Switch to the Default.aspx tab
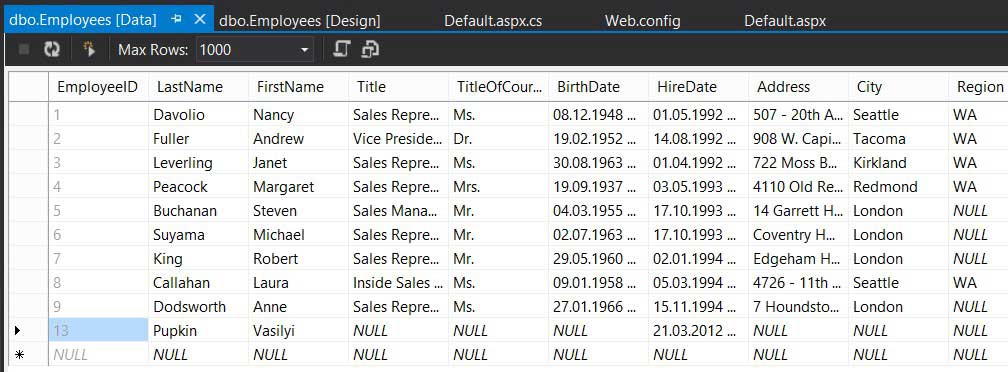This screenshot has width=1008, height=372. click(x=785, y=21)
